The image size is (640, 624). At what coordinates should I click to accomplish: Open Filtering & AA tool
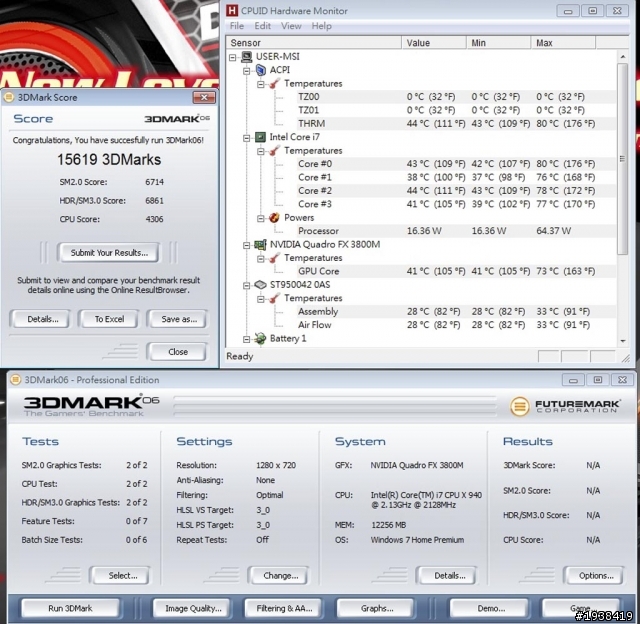tap(283, 608)
